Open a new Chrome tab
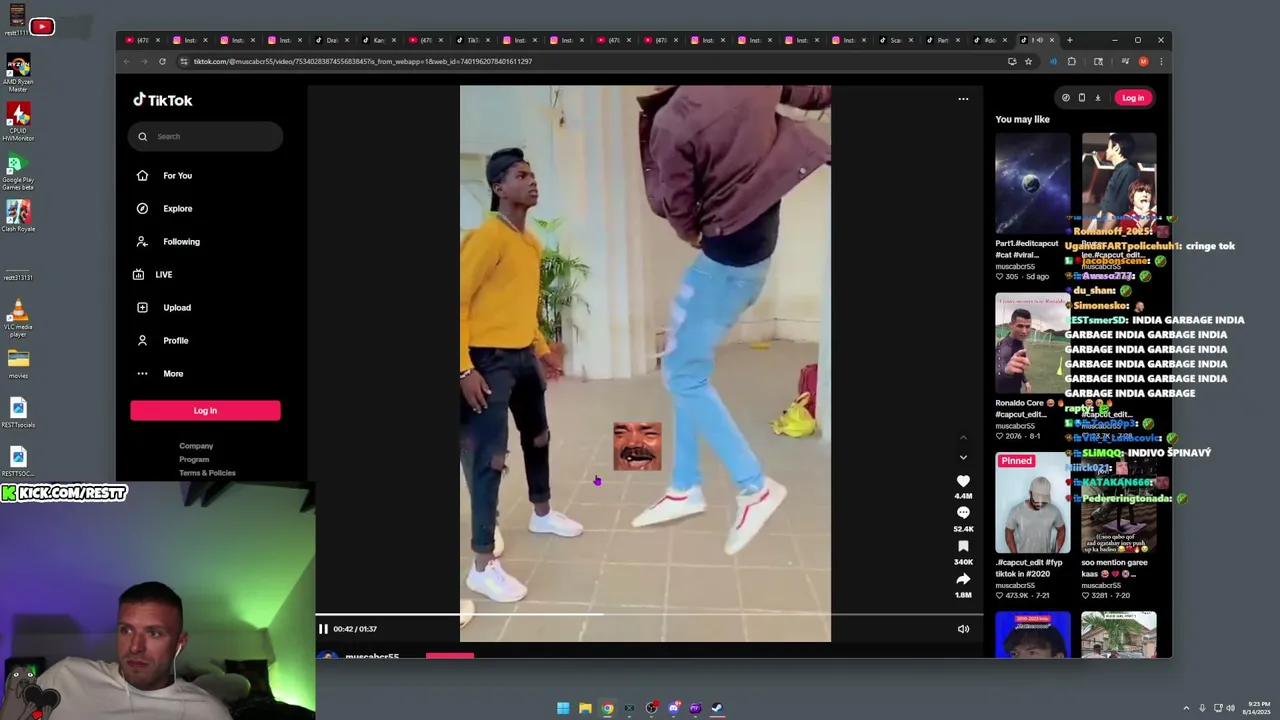Viewport: 1280px width, 720px height. point(1069,40)
